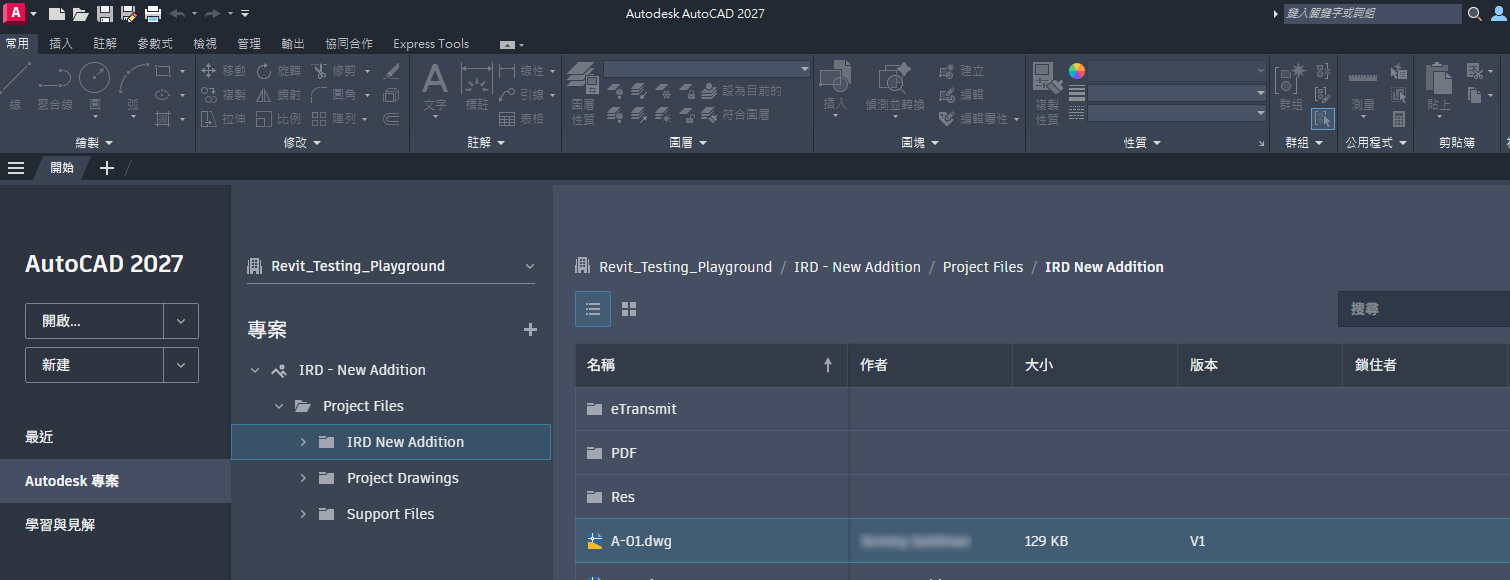Open Layer Properties (圖層性質) manager
This screenshot has height=580, width=1510.
583,92
